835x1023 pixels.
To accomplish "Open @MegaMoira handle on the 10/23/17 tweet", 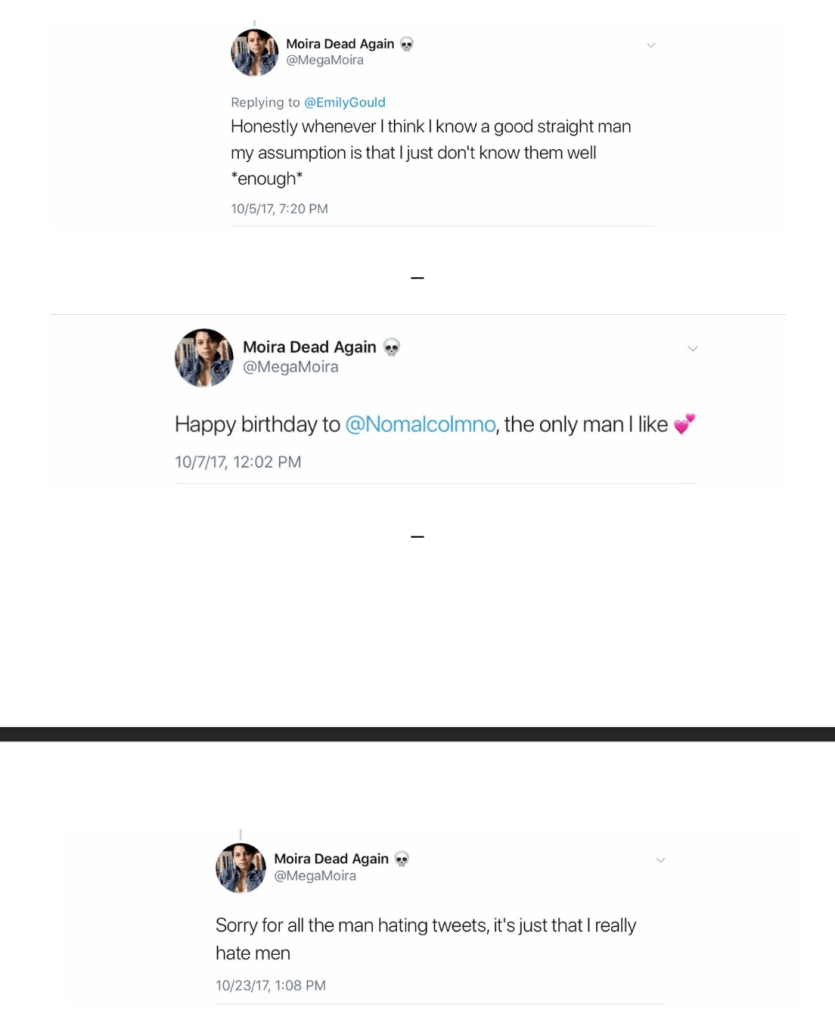I will click(315, 876).
